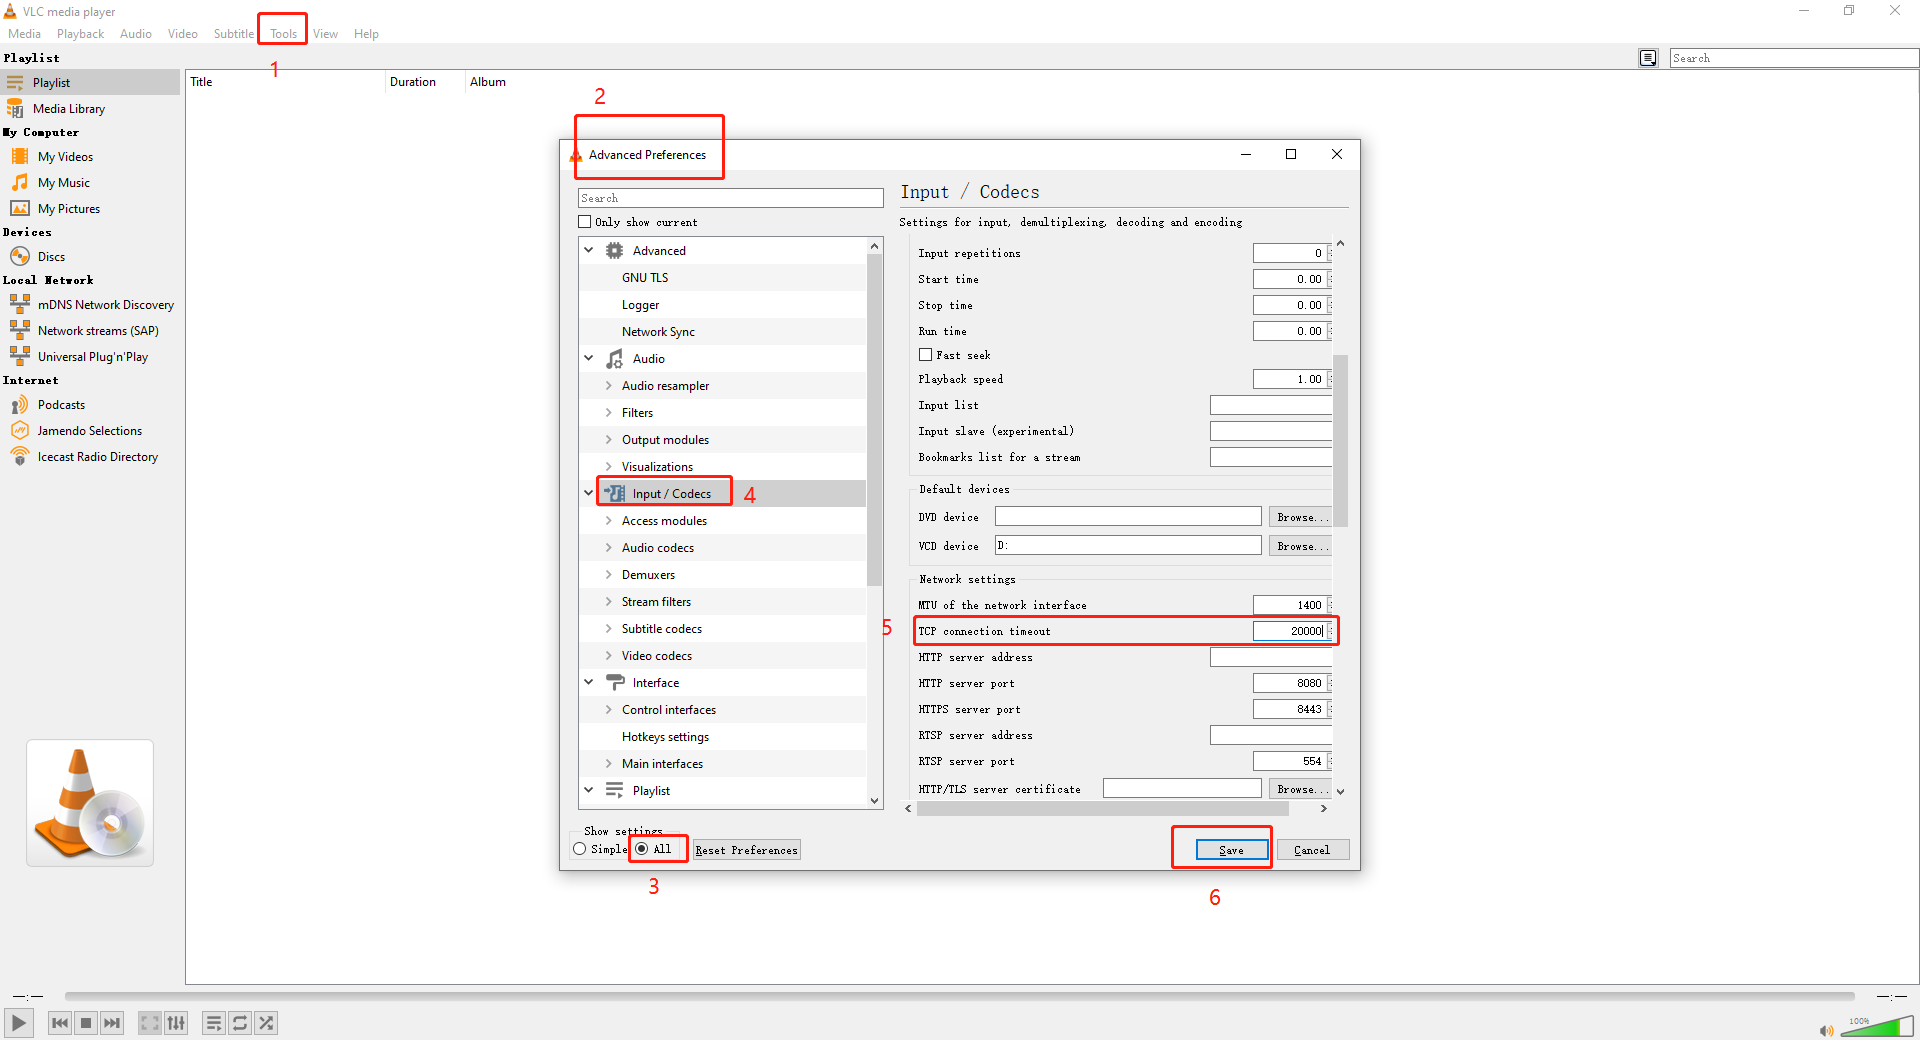Select Media Library in sidebar
Screen dimensions: 1920x1040
(68, 108)
